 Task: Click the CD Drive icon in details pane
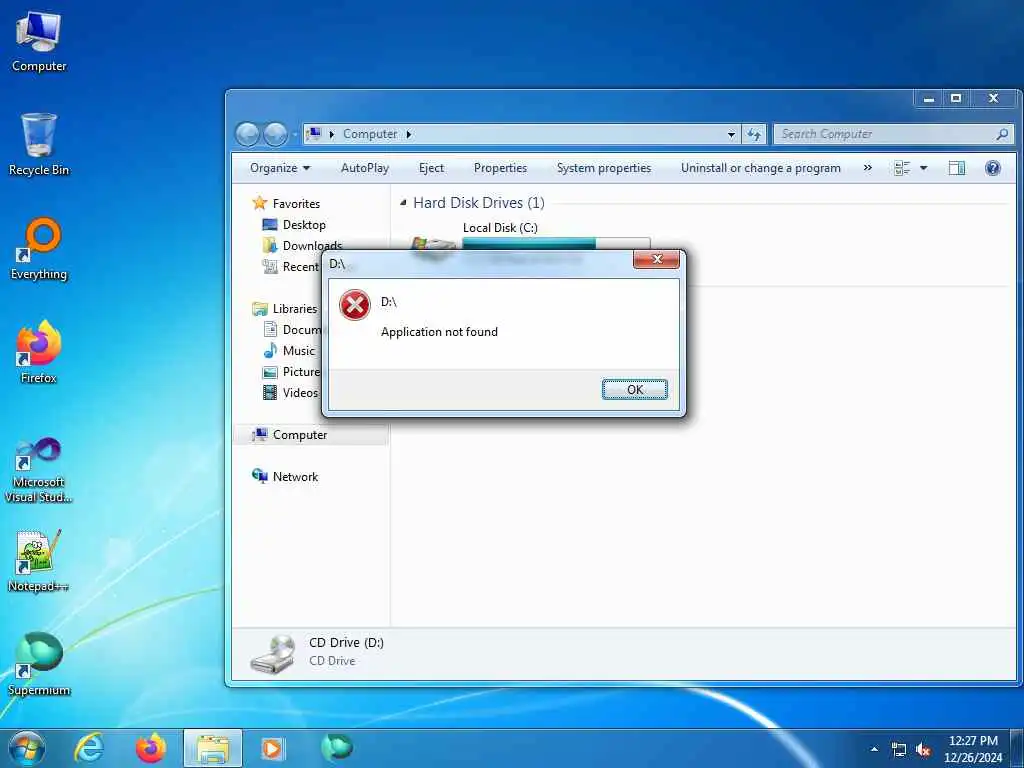(272, 654)
